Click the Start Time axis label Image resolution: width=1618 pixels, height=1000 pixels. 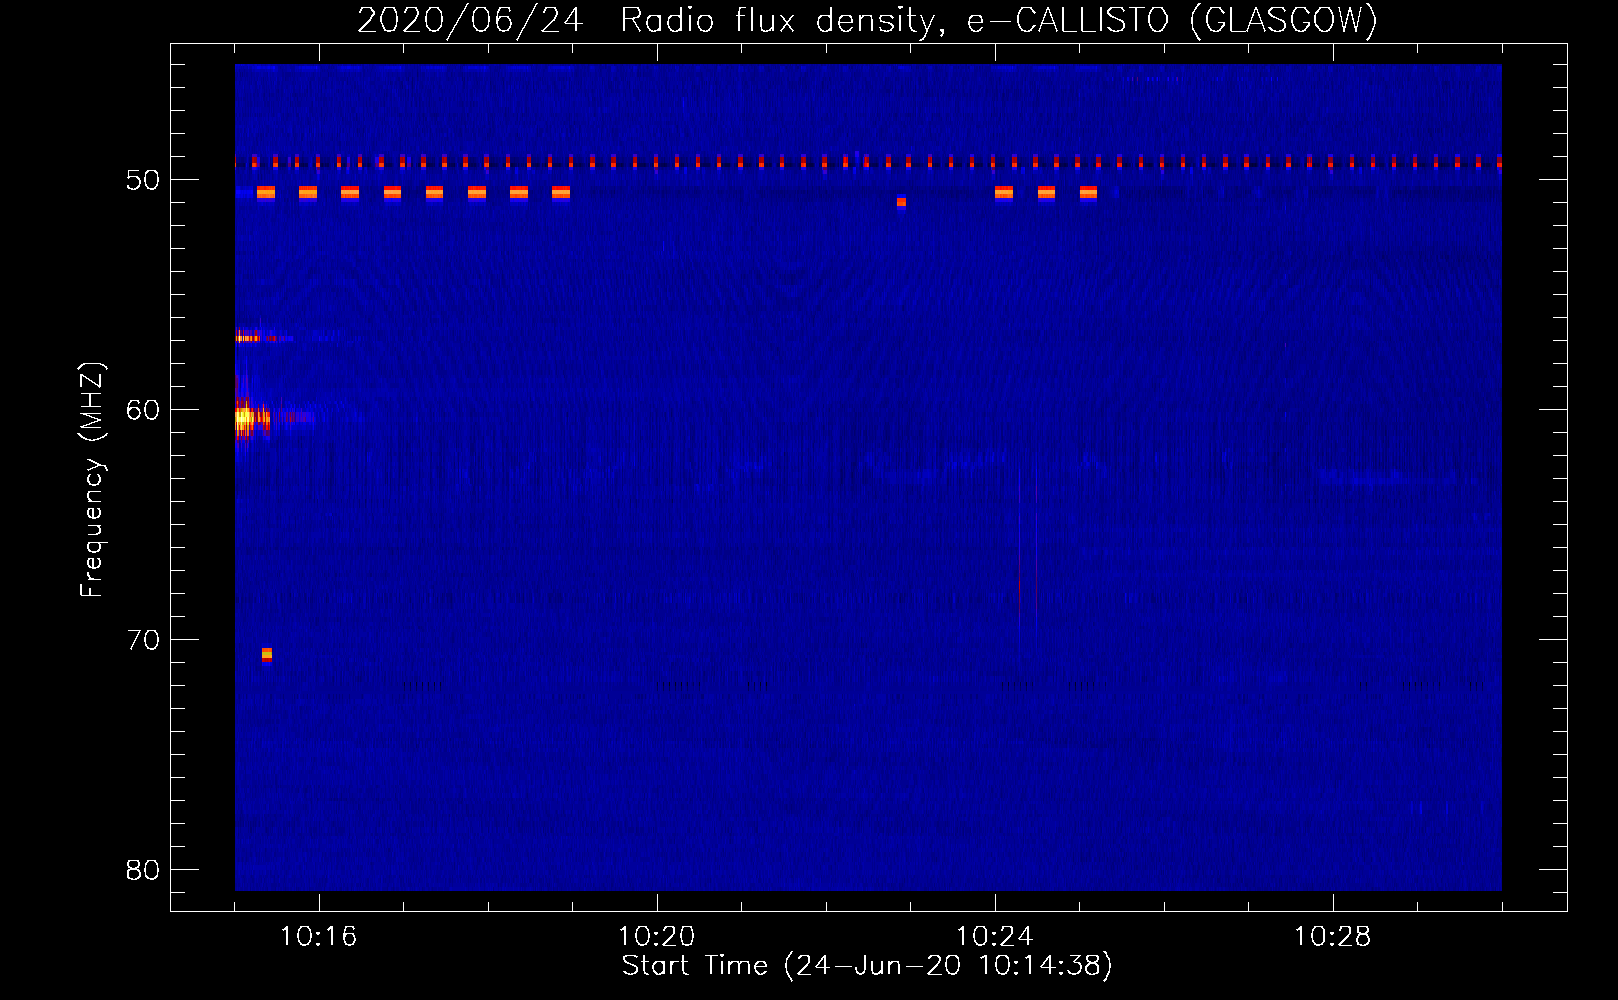click(867, 966)
